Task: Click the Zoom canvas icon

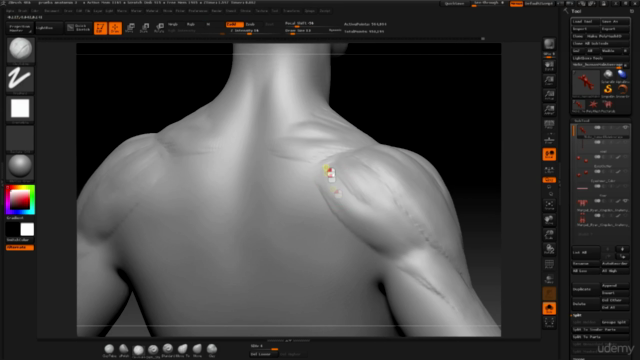Action: tap(549, 81)
